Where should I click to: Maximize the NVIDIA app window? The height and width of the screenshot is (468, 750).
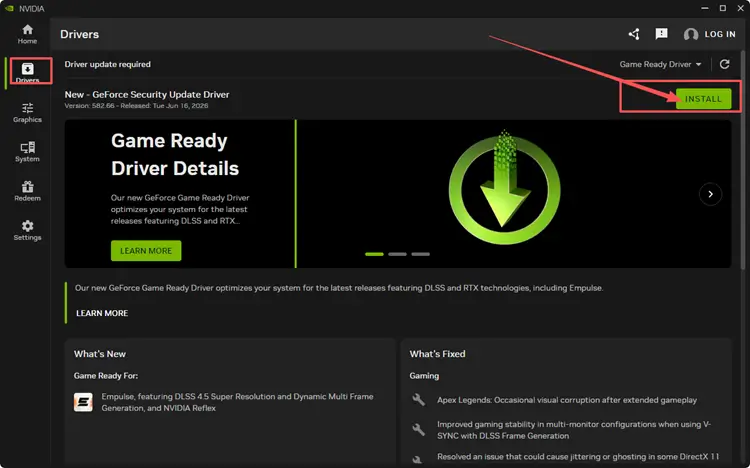coord(723,8)
